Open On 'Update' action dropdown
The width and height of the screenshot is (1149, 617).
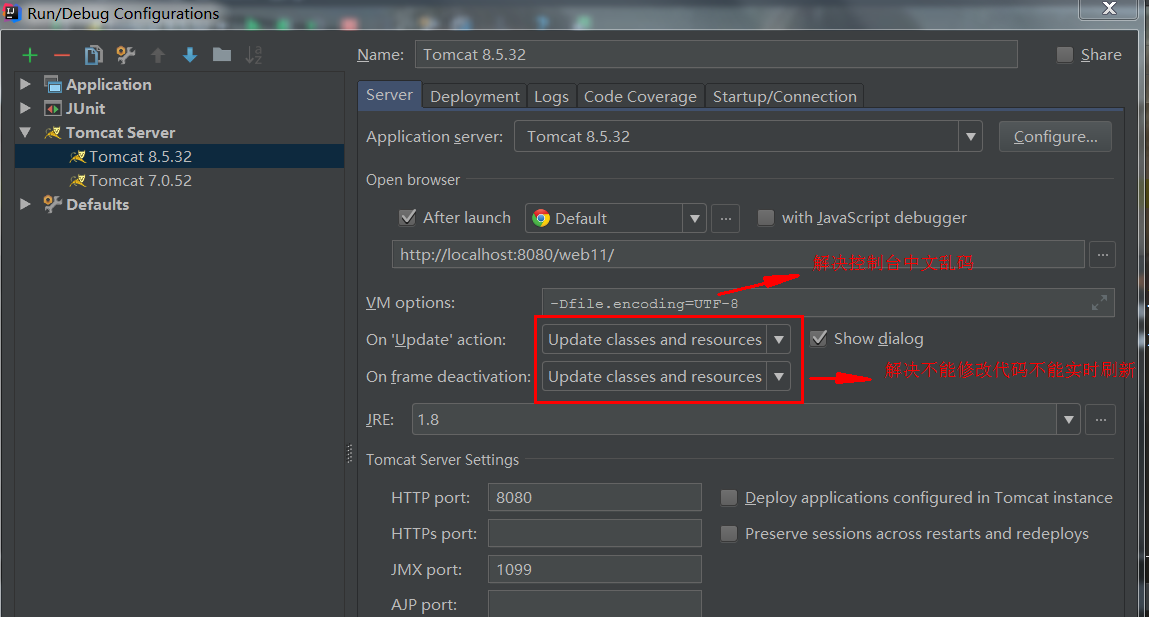coord(779,339)
